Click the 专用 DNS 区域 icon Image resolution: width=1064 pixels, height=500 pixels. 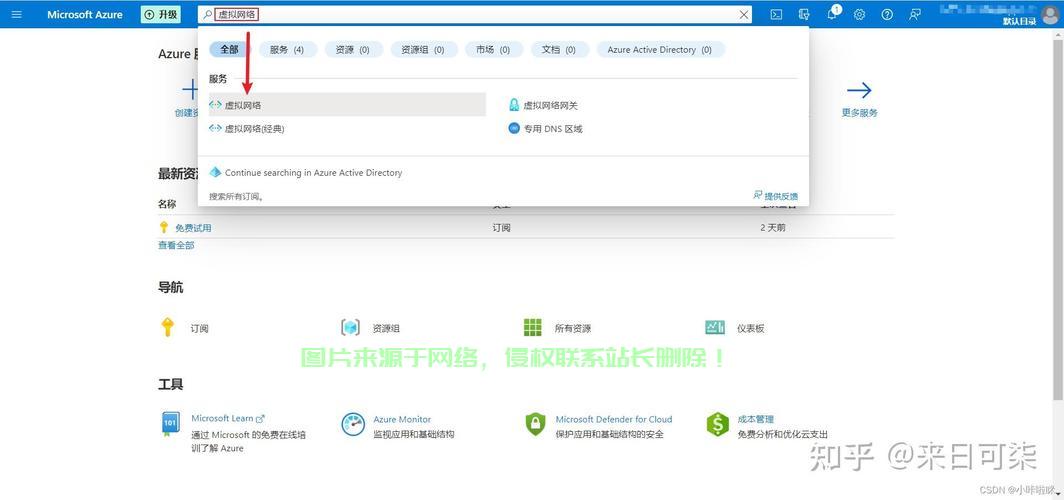(514, 128)
